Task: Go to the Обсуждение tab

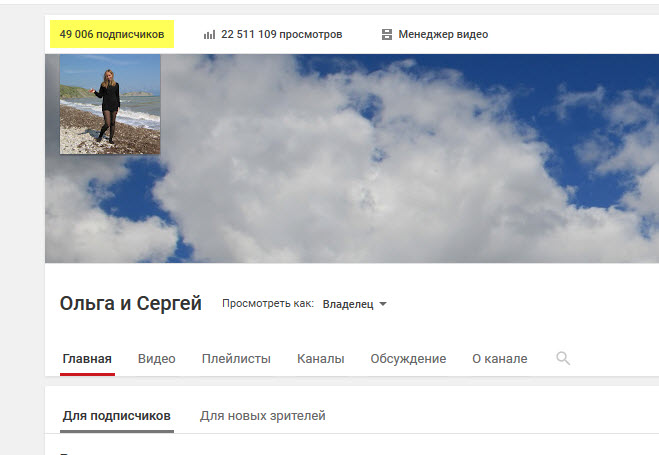Action: click(408, 359)
